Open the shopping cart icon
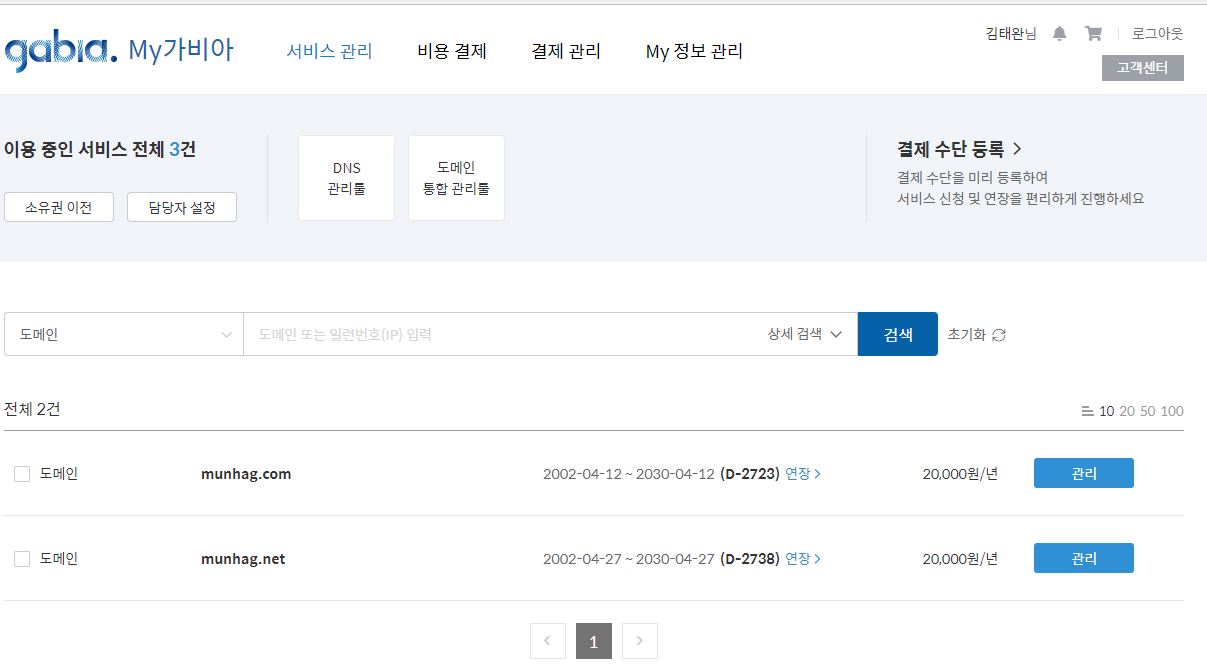Screen dimensions: 1207x666 pos(1093,34)
